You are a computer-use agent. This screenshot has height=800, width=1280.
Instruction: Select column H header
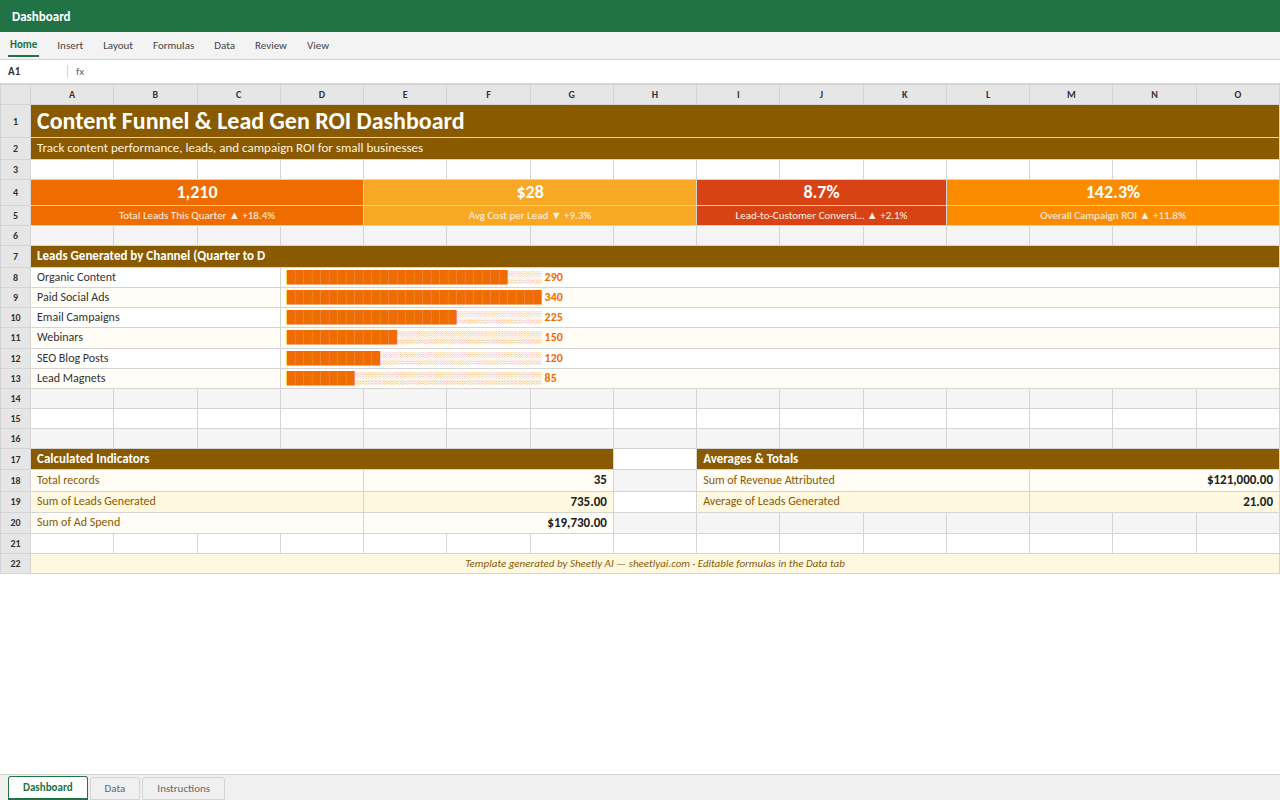[655, 94]
